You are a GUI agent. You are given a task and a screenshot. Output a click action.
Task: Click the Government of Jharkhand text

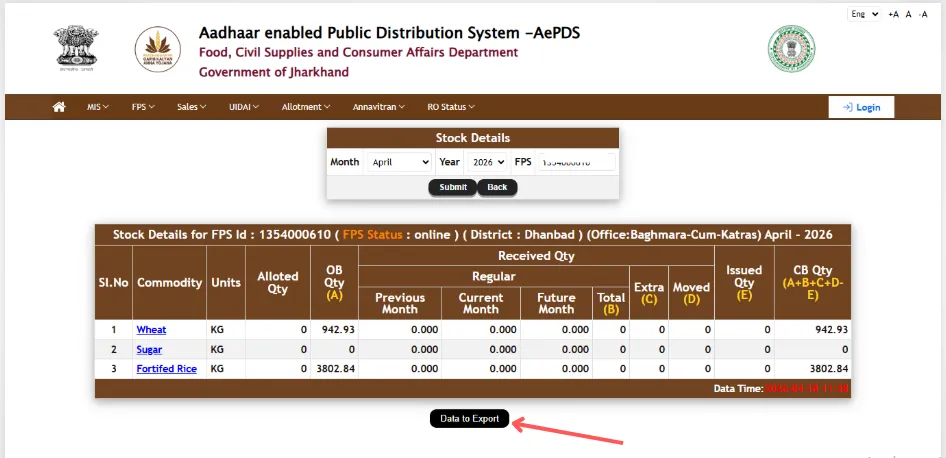[x=274, y=72]
